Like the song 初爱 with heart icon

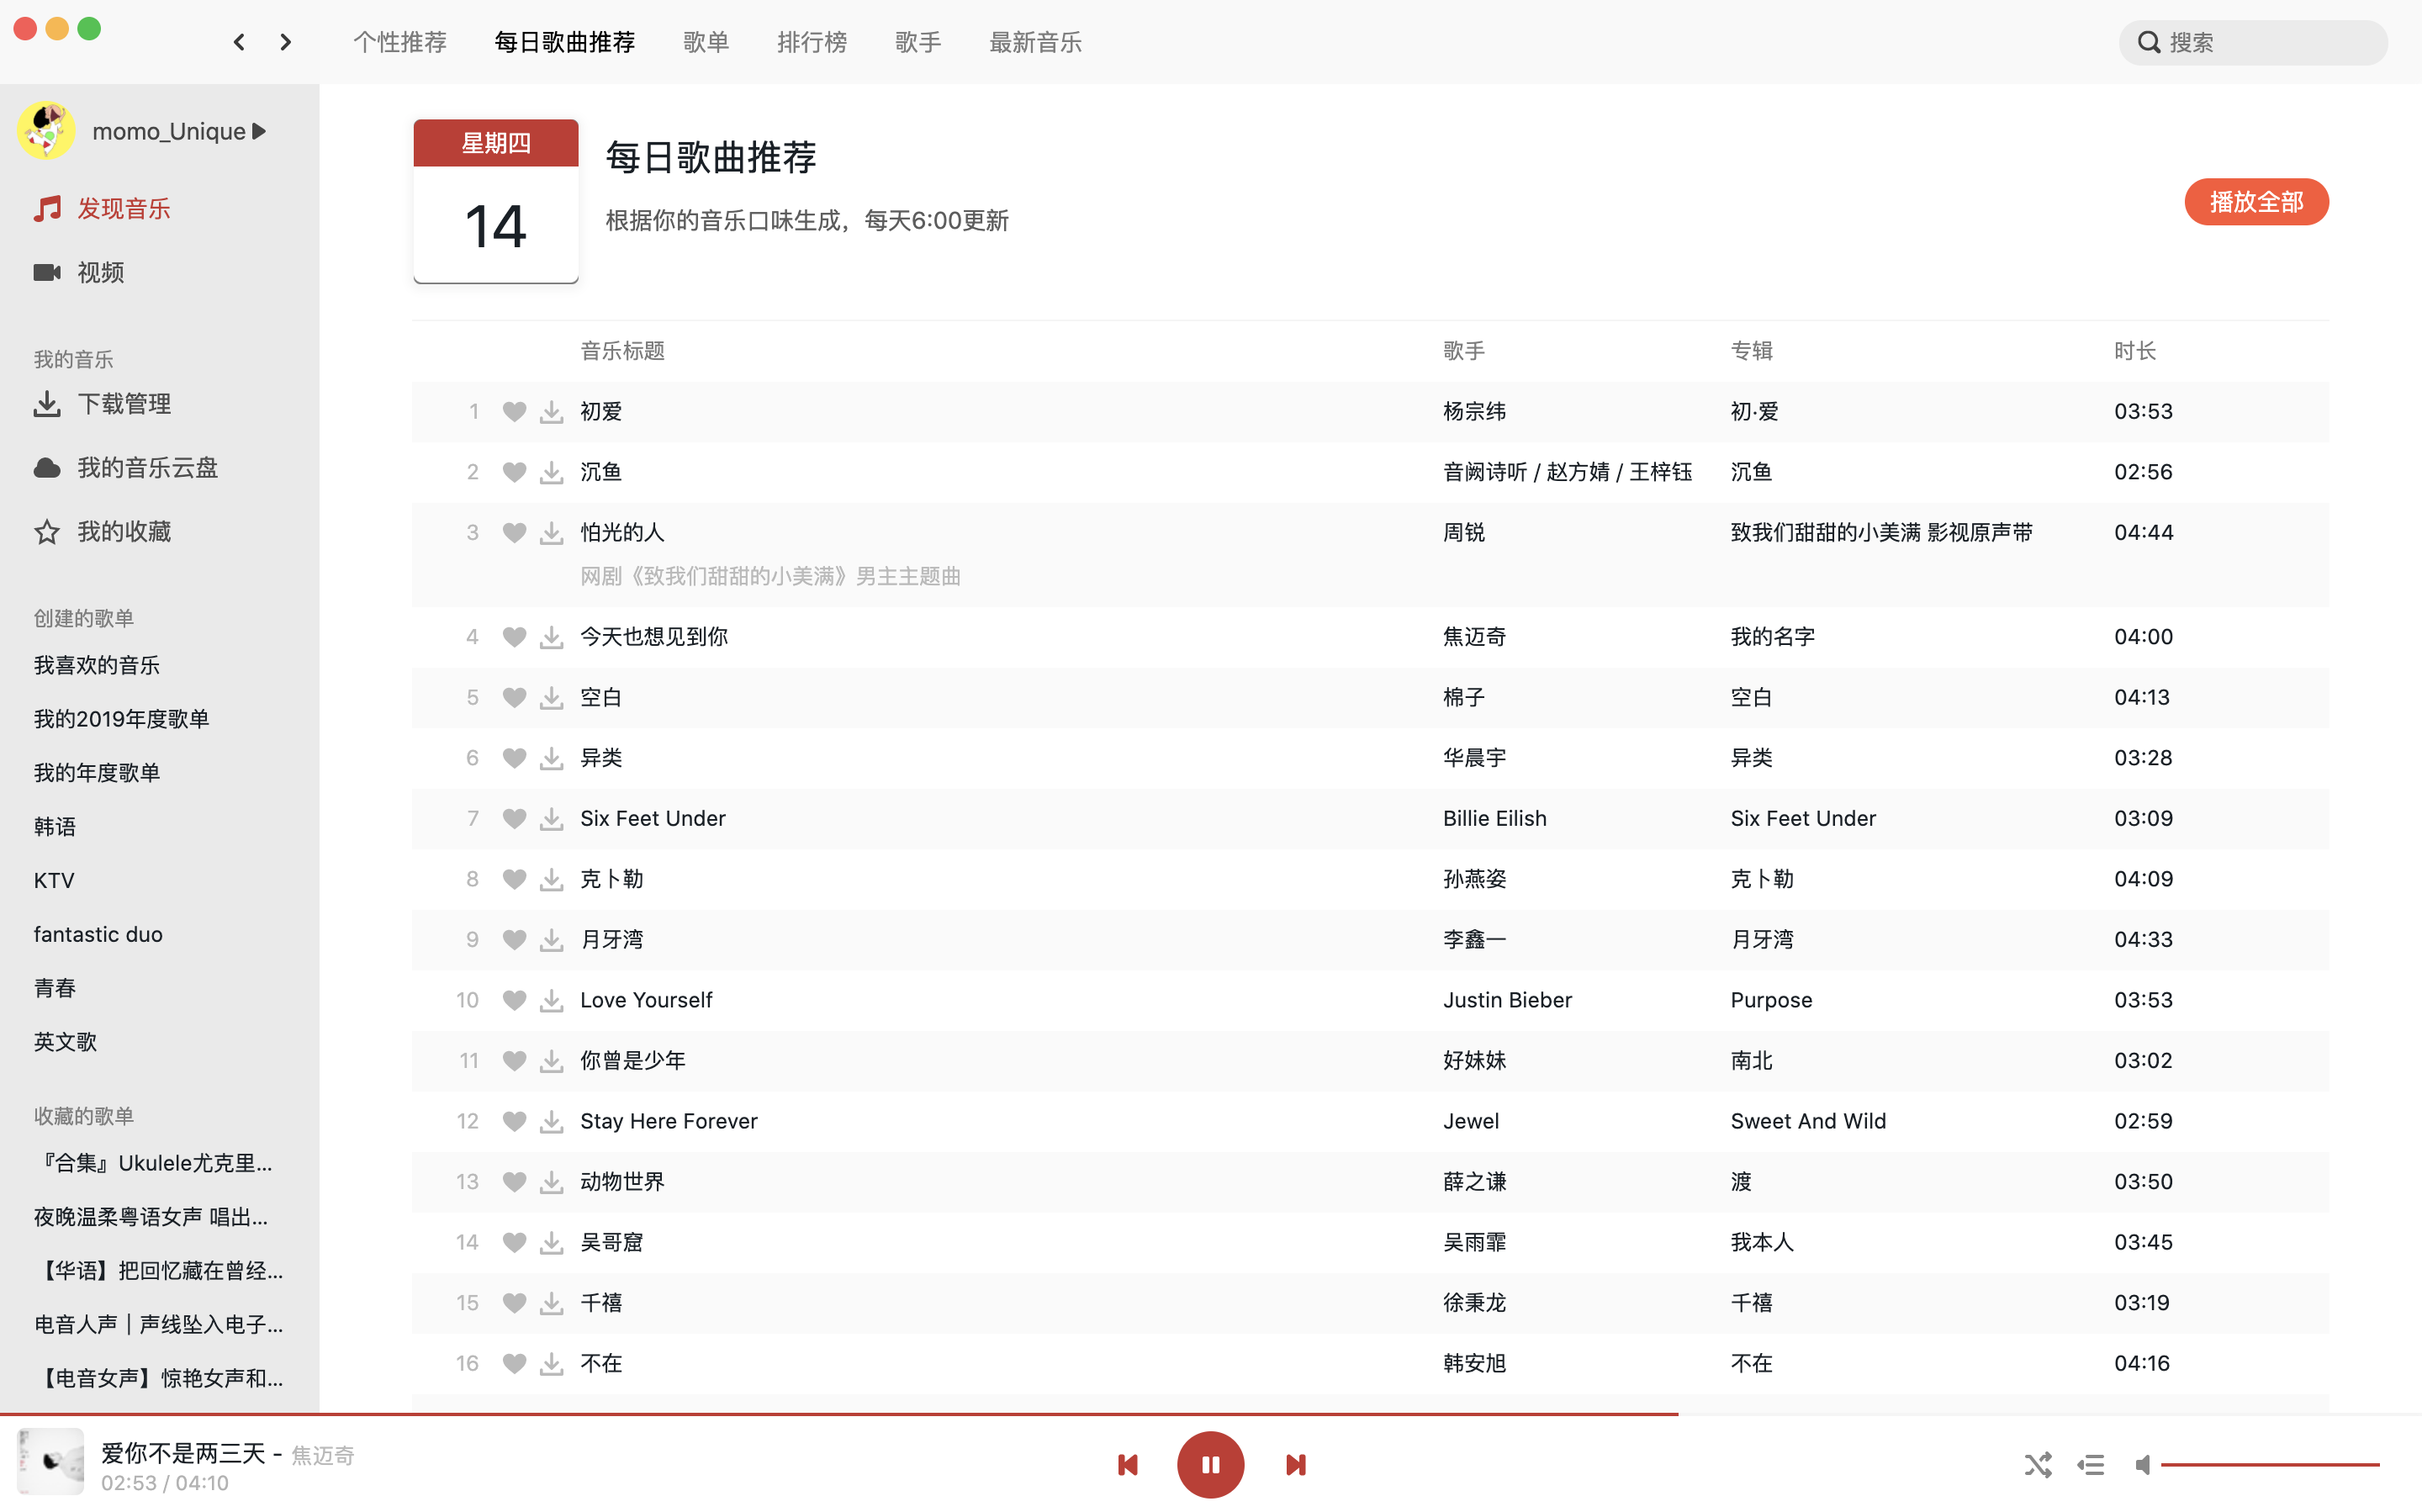(514, 411)
